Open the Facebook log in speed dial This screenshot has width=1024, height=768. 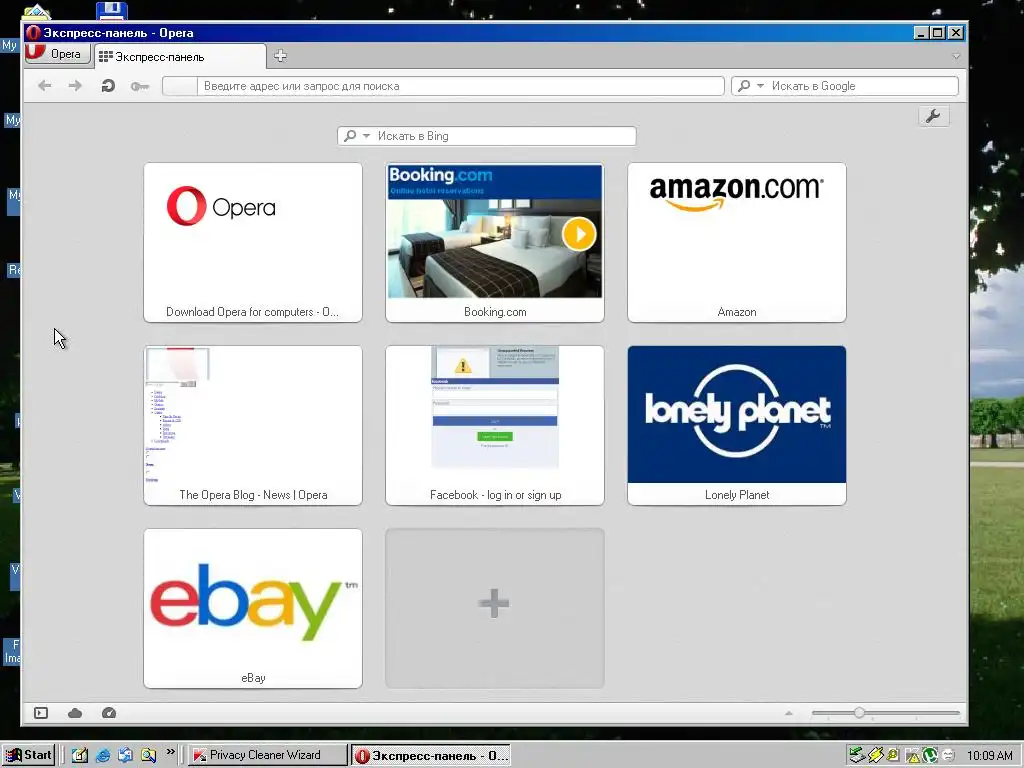tap(495, 425)
